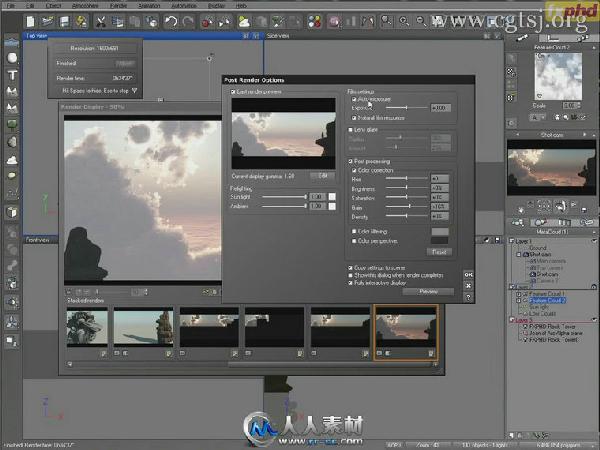Enable the Lens glare checkbox
600x450 pixels.
click(350, 130)
